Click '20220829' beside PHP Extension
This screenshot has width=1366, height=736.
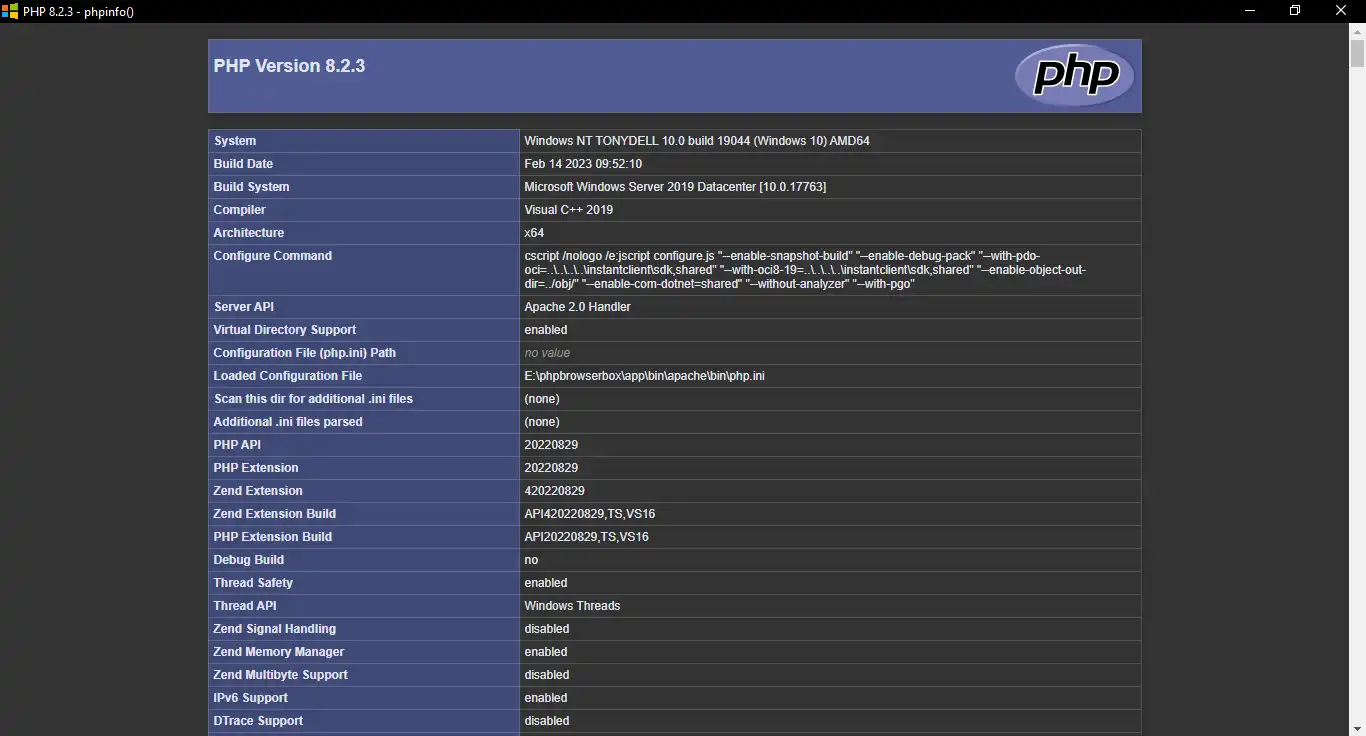coord(551,468)
